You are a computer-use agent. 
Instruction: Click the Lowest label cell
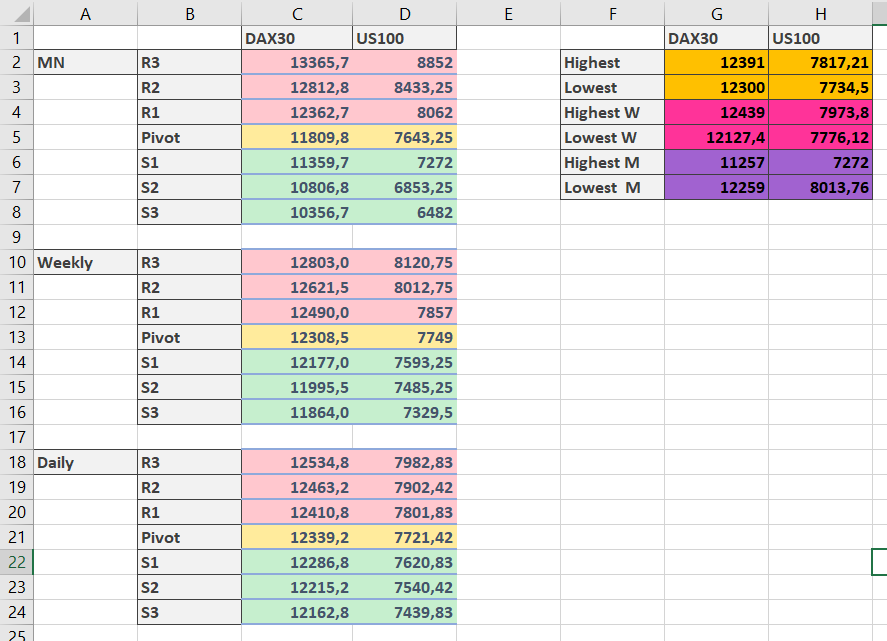(613, 87)
